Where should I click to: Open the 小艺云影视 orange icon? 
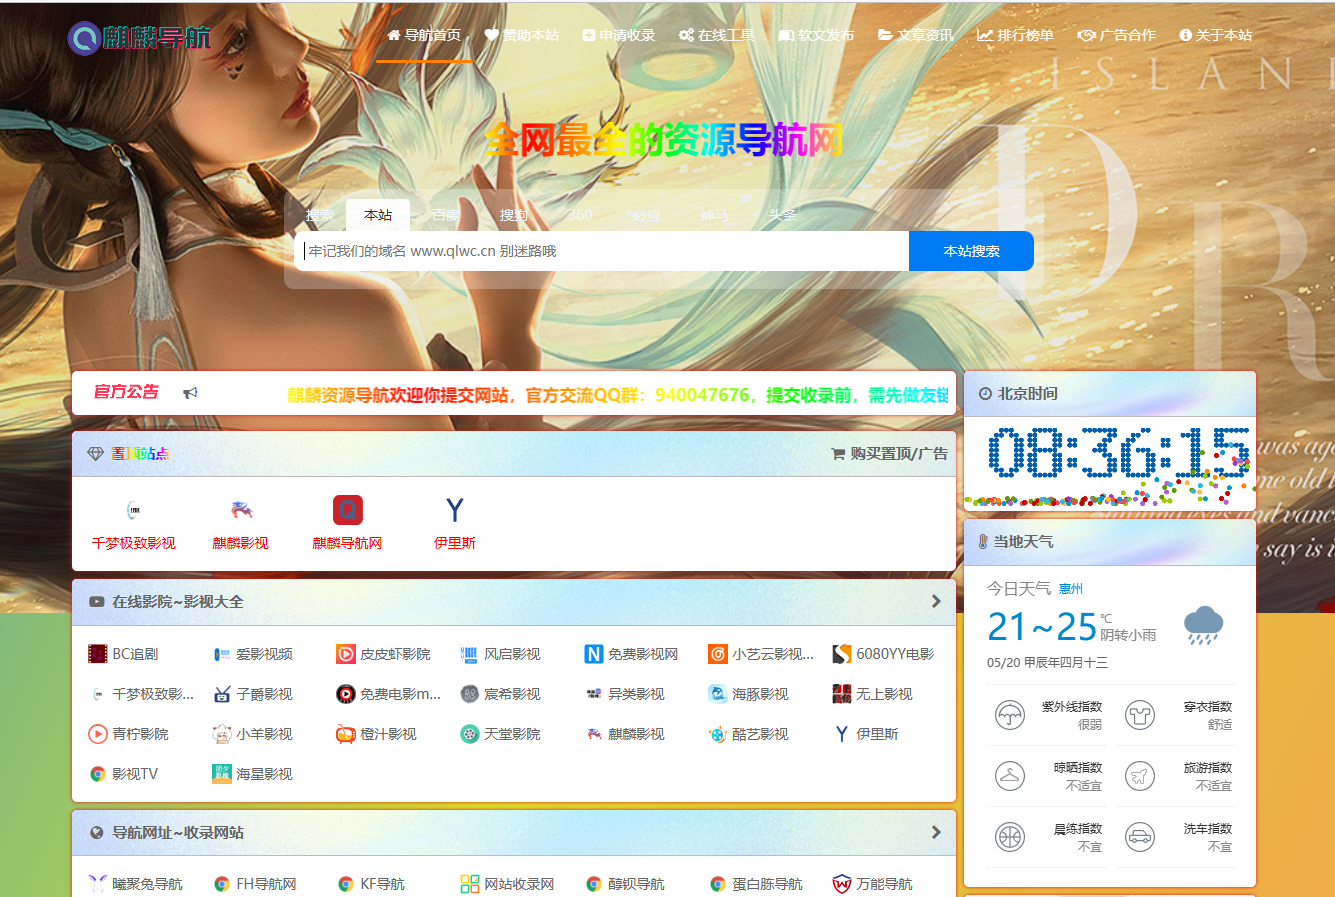(717, 654)
